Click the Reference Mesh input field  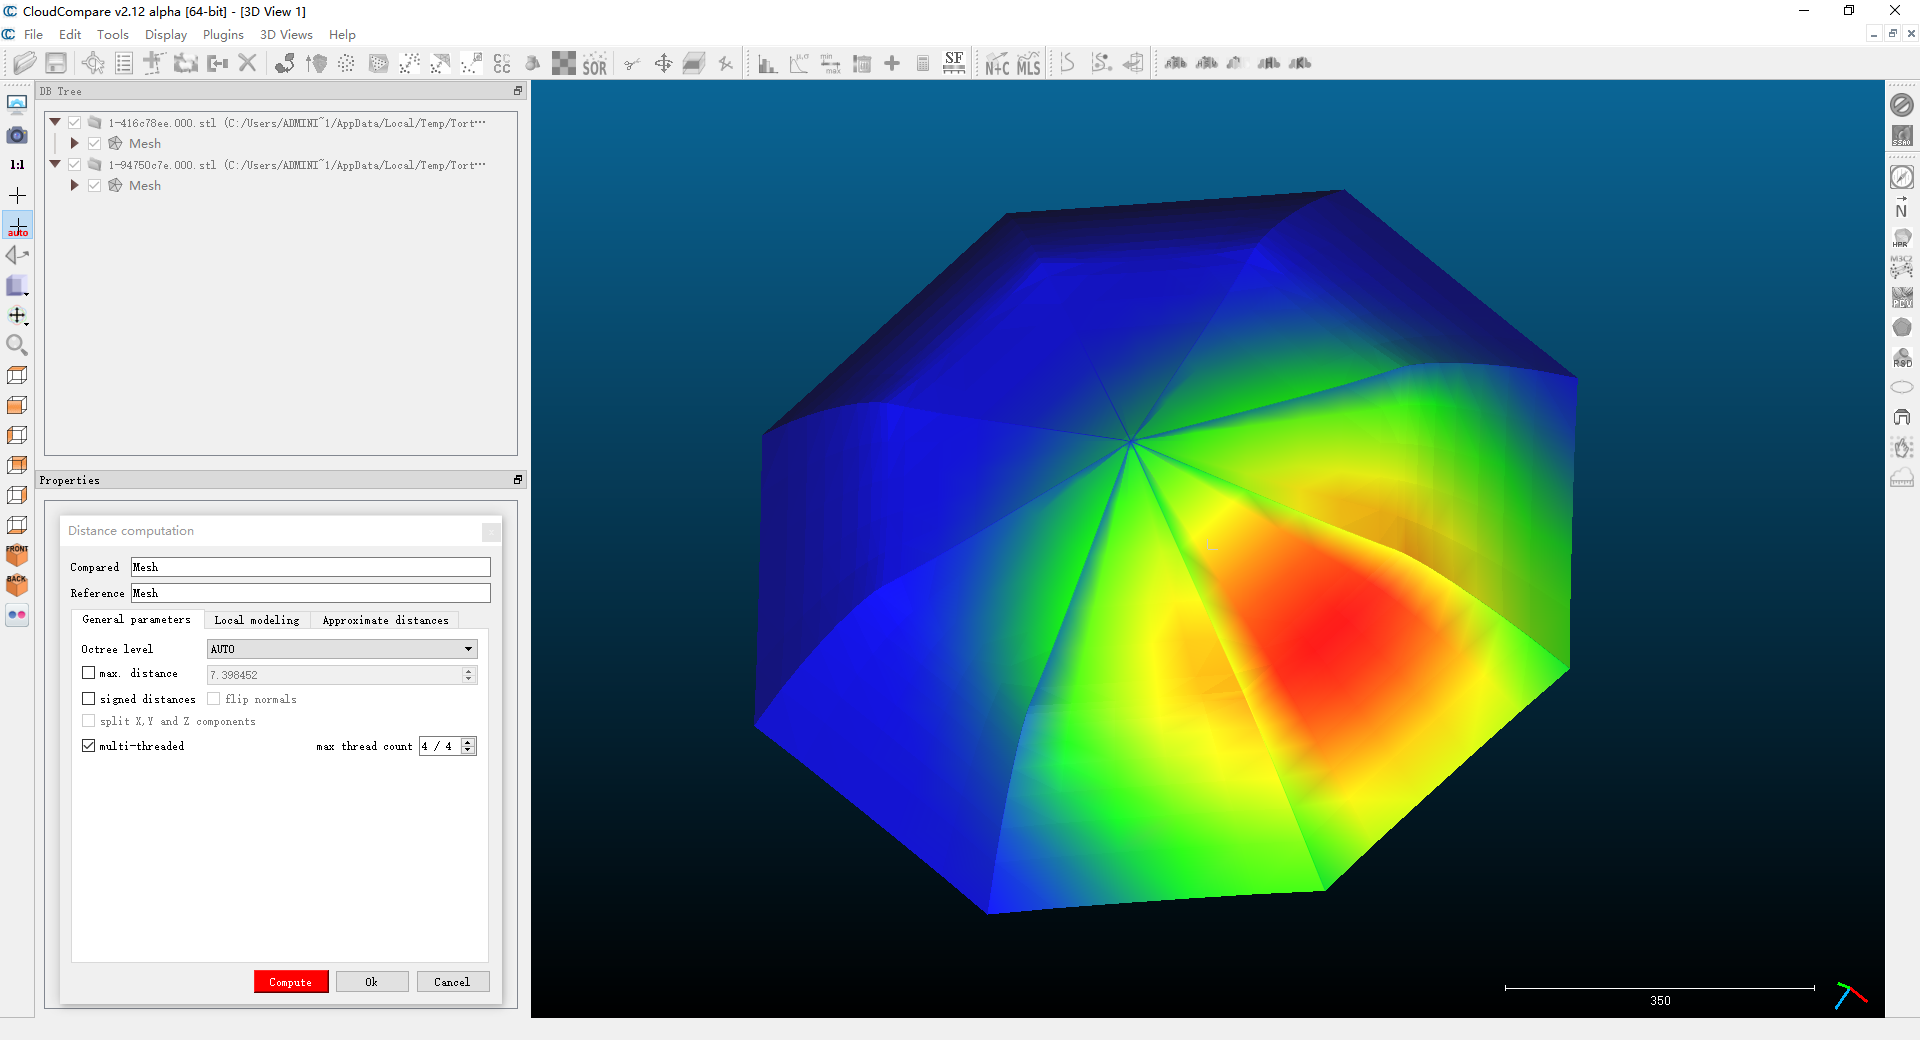coord(311,593)
